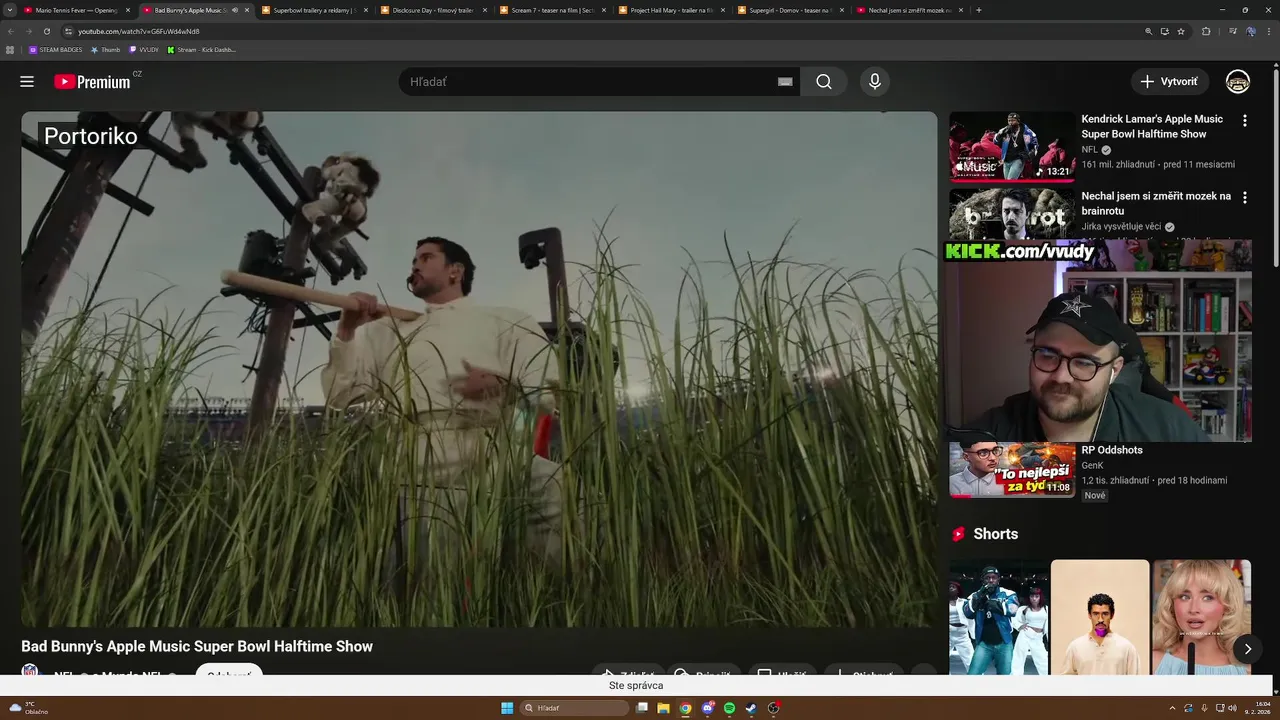Open Spotify from the taskbar
1280x720 pixels.
(x=729, y=708)
